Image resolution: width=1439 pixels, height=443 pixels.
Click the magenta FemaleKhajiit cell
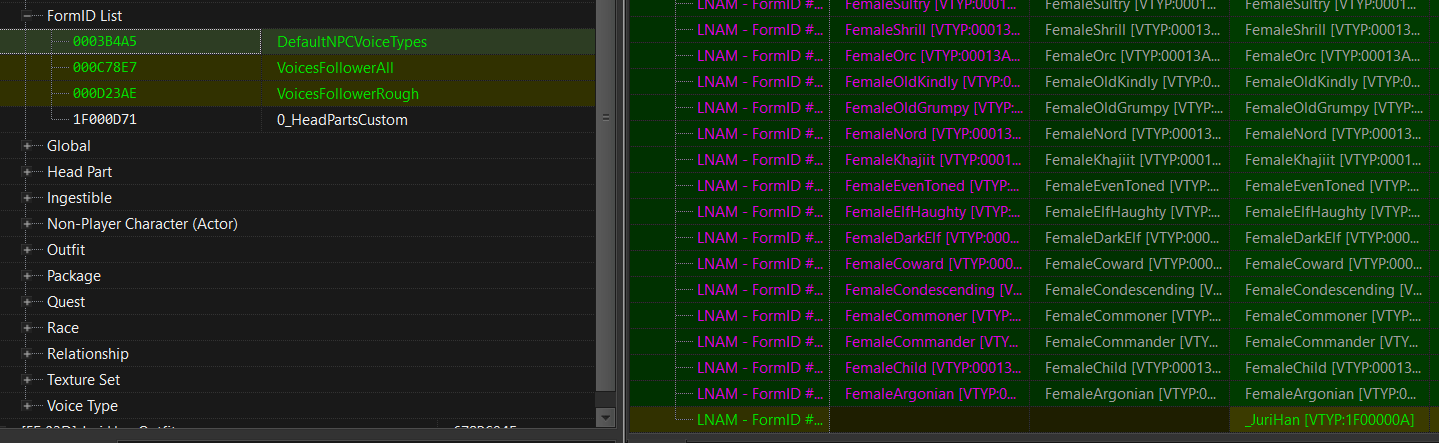(x=932, y=160)
